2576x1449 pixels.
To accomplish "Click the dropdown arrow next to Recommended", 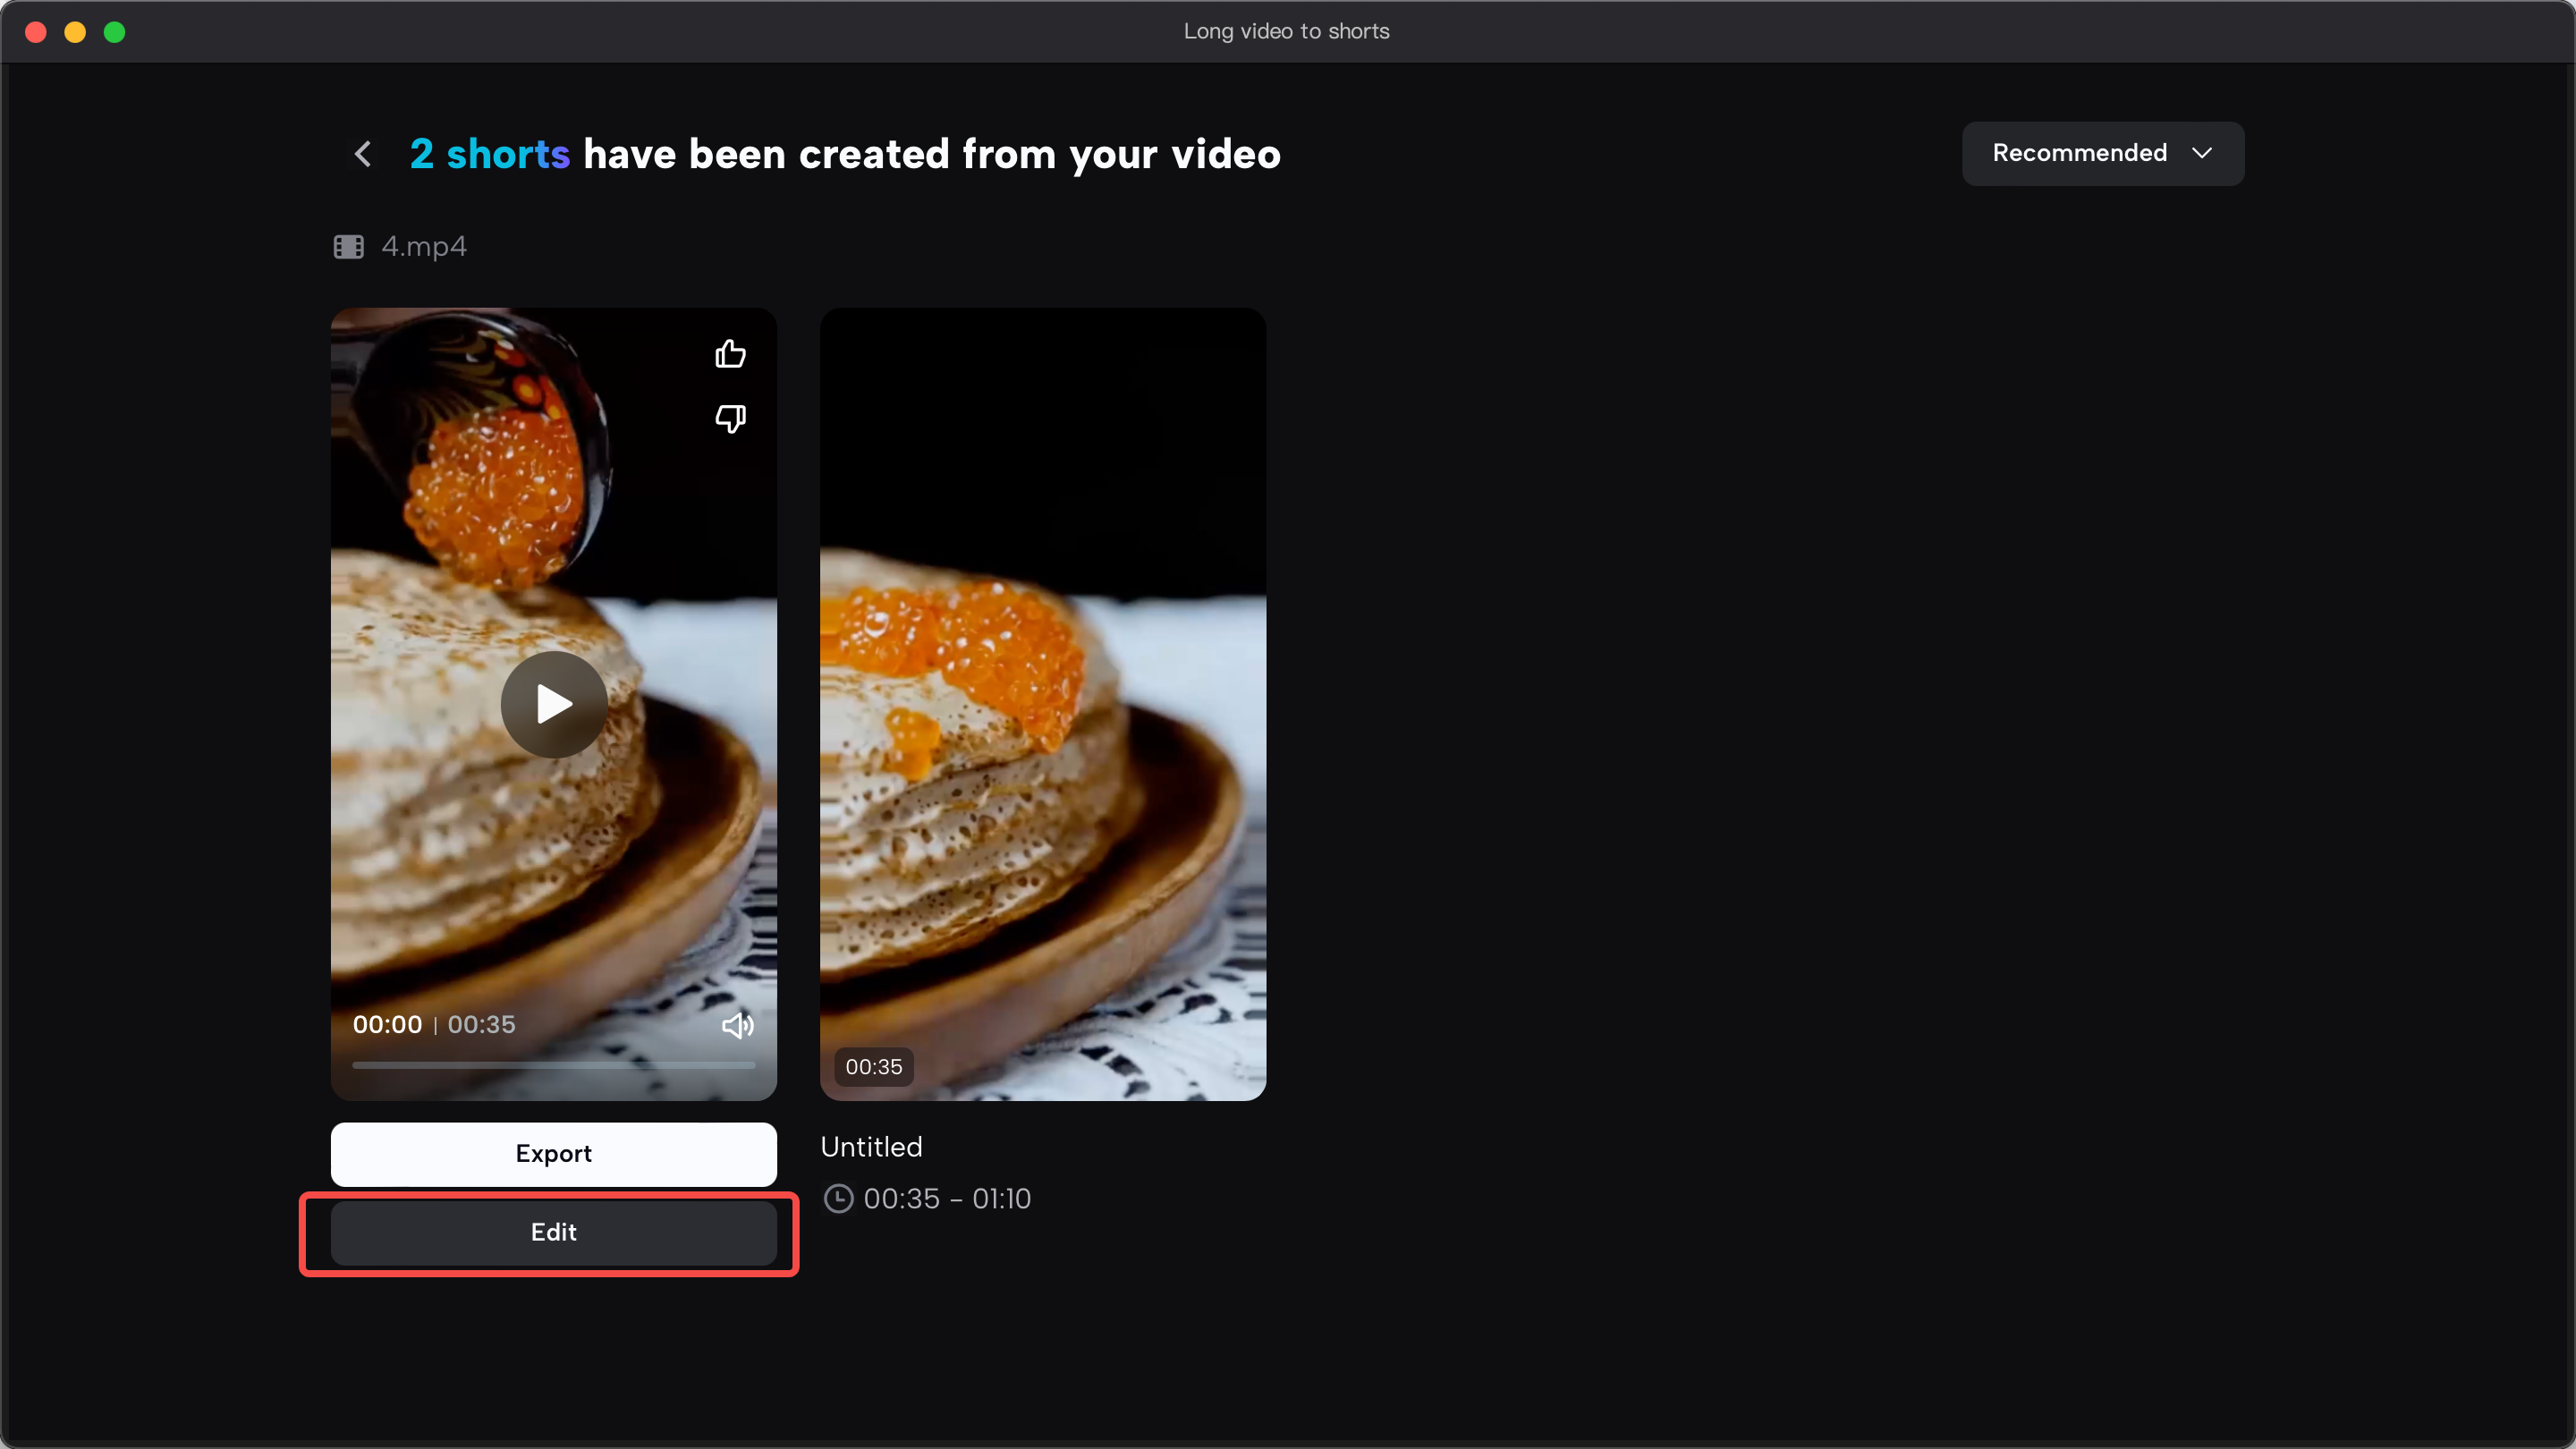I will (x=2201, y=153).
